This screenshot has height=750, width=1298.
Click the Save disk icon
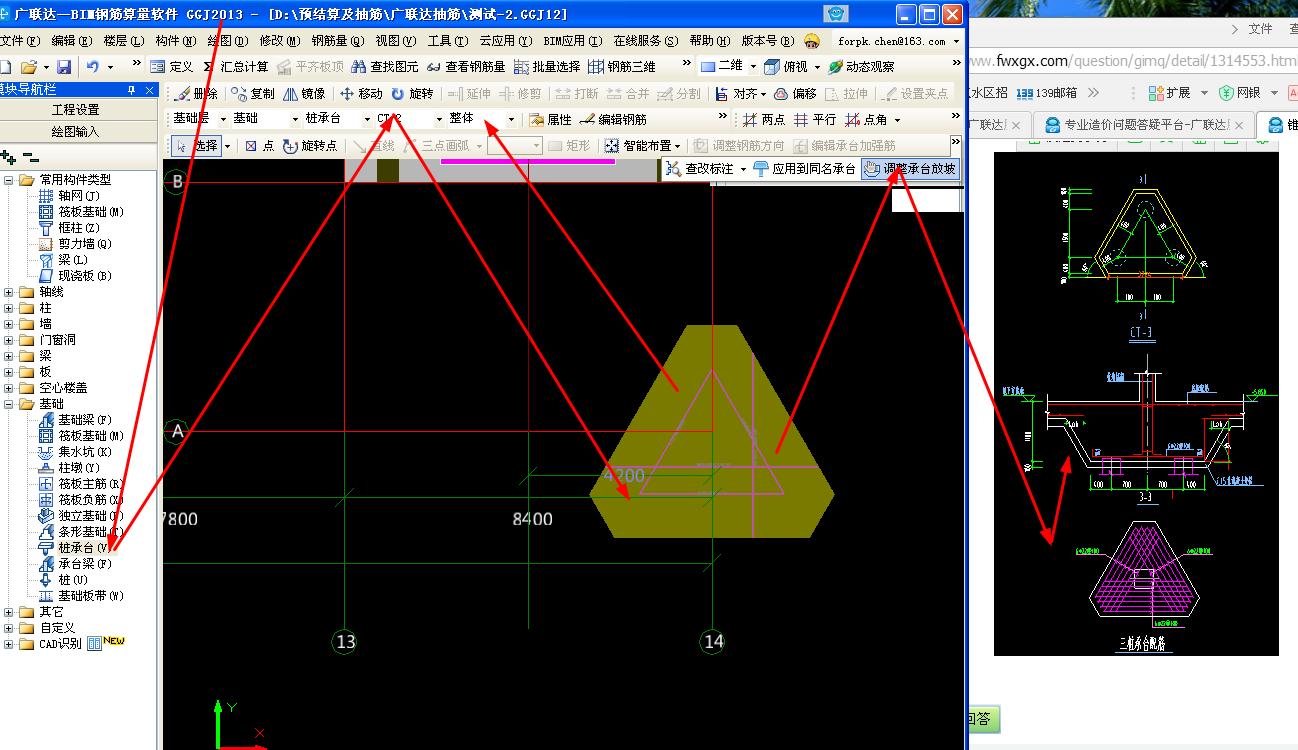coord(64,67)
